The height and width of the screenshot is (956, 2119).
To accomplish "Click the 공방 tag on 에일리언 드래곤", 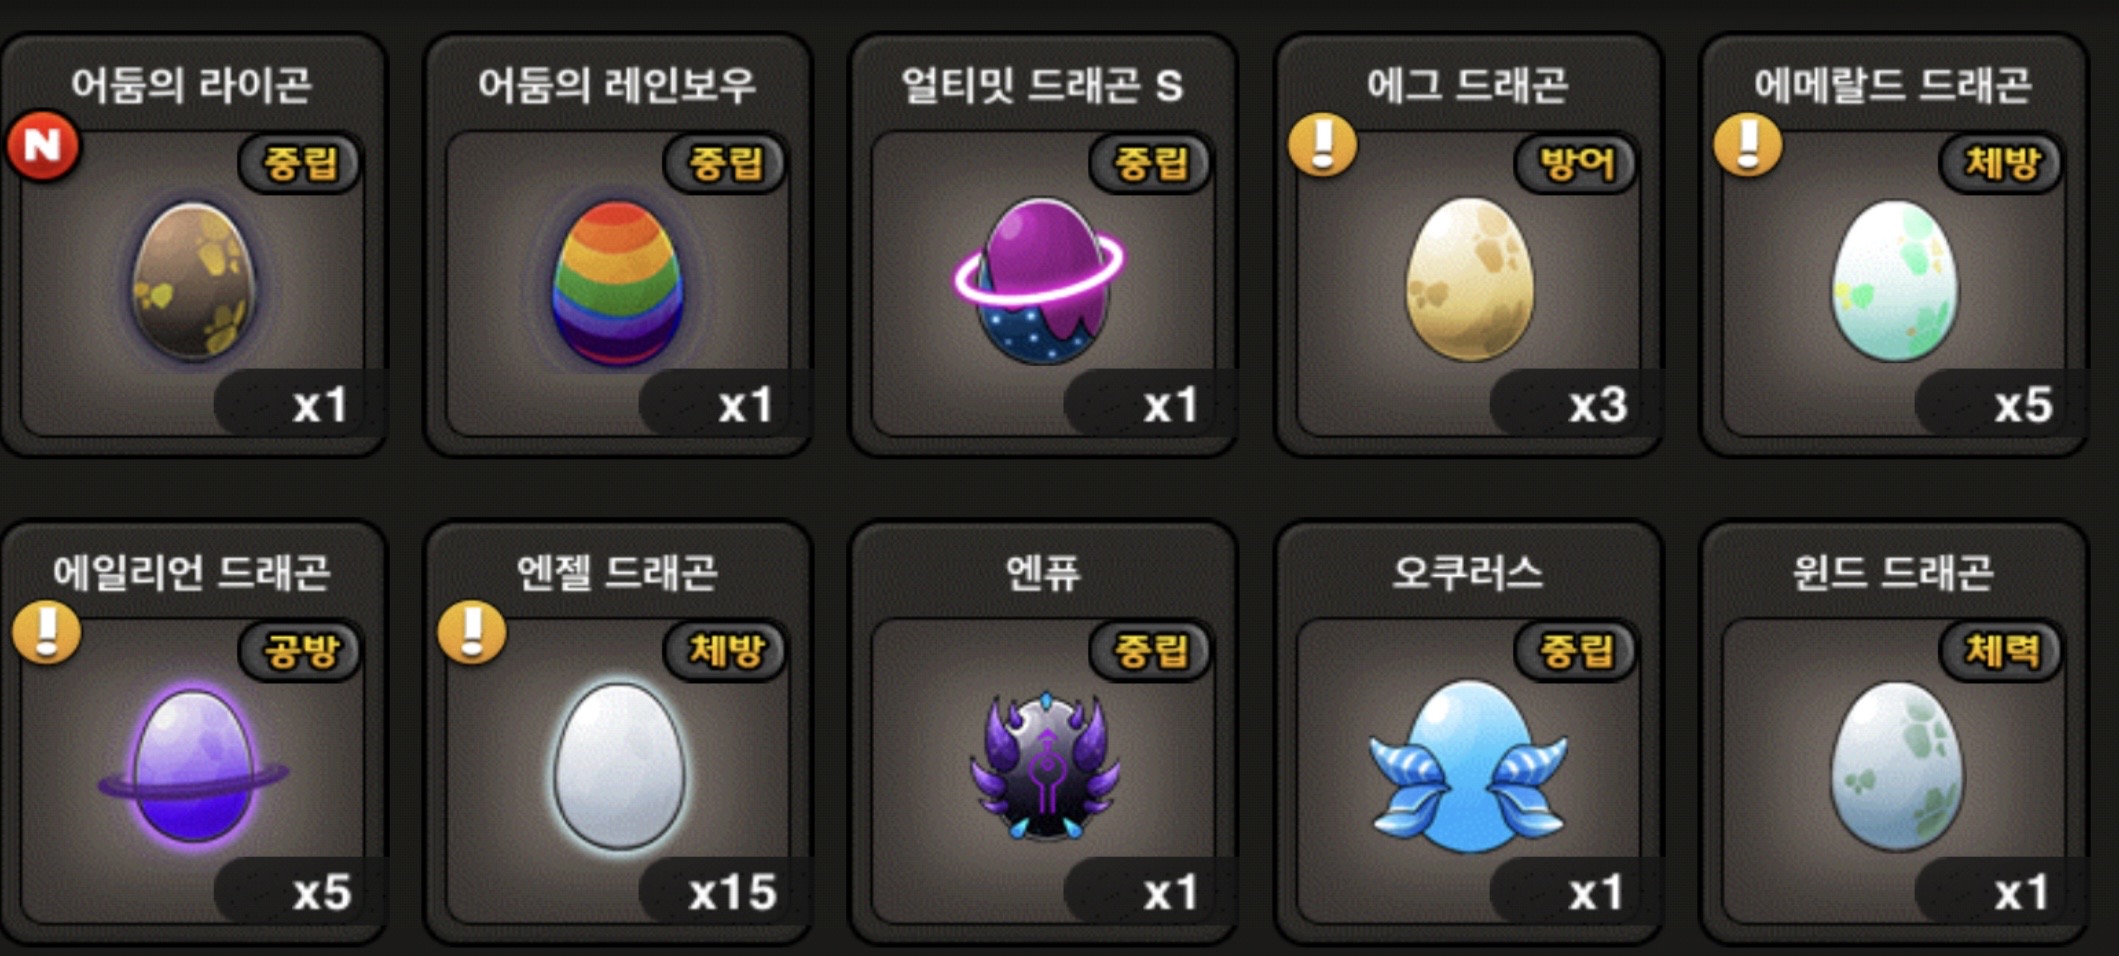I will tap(300, 651).
